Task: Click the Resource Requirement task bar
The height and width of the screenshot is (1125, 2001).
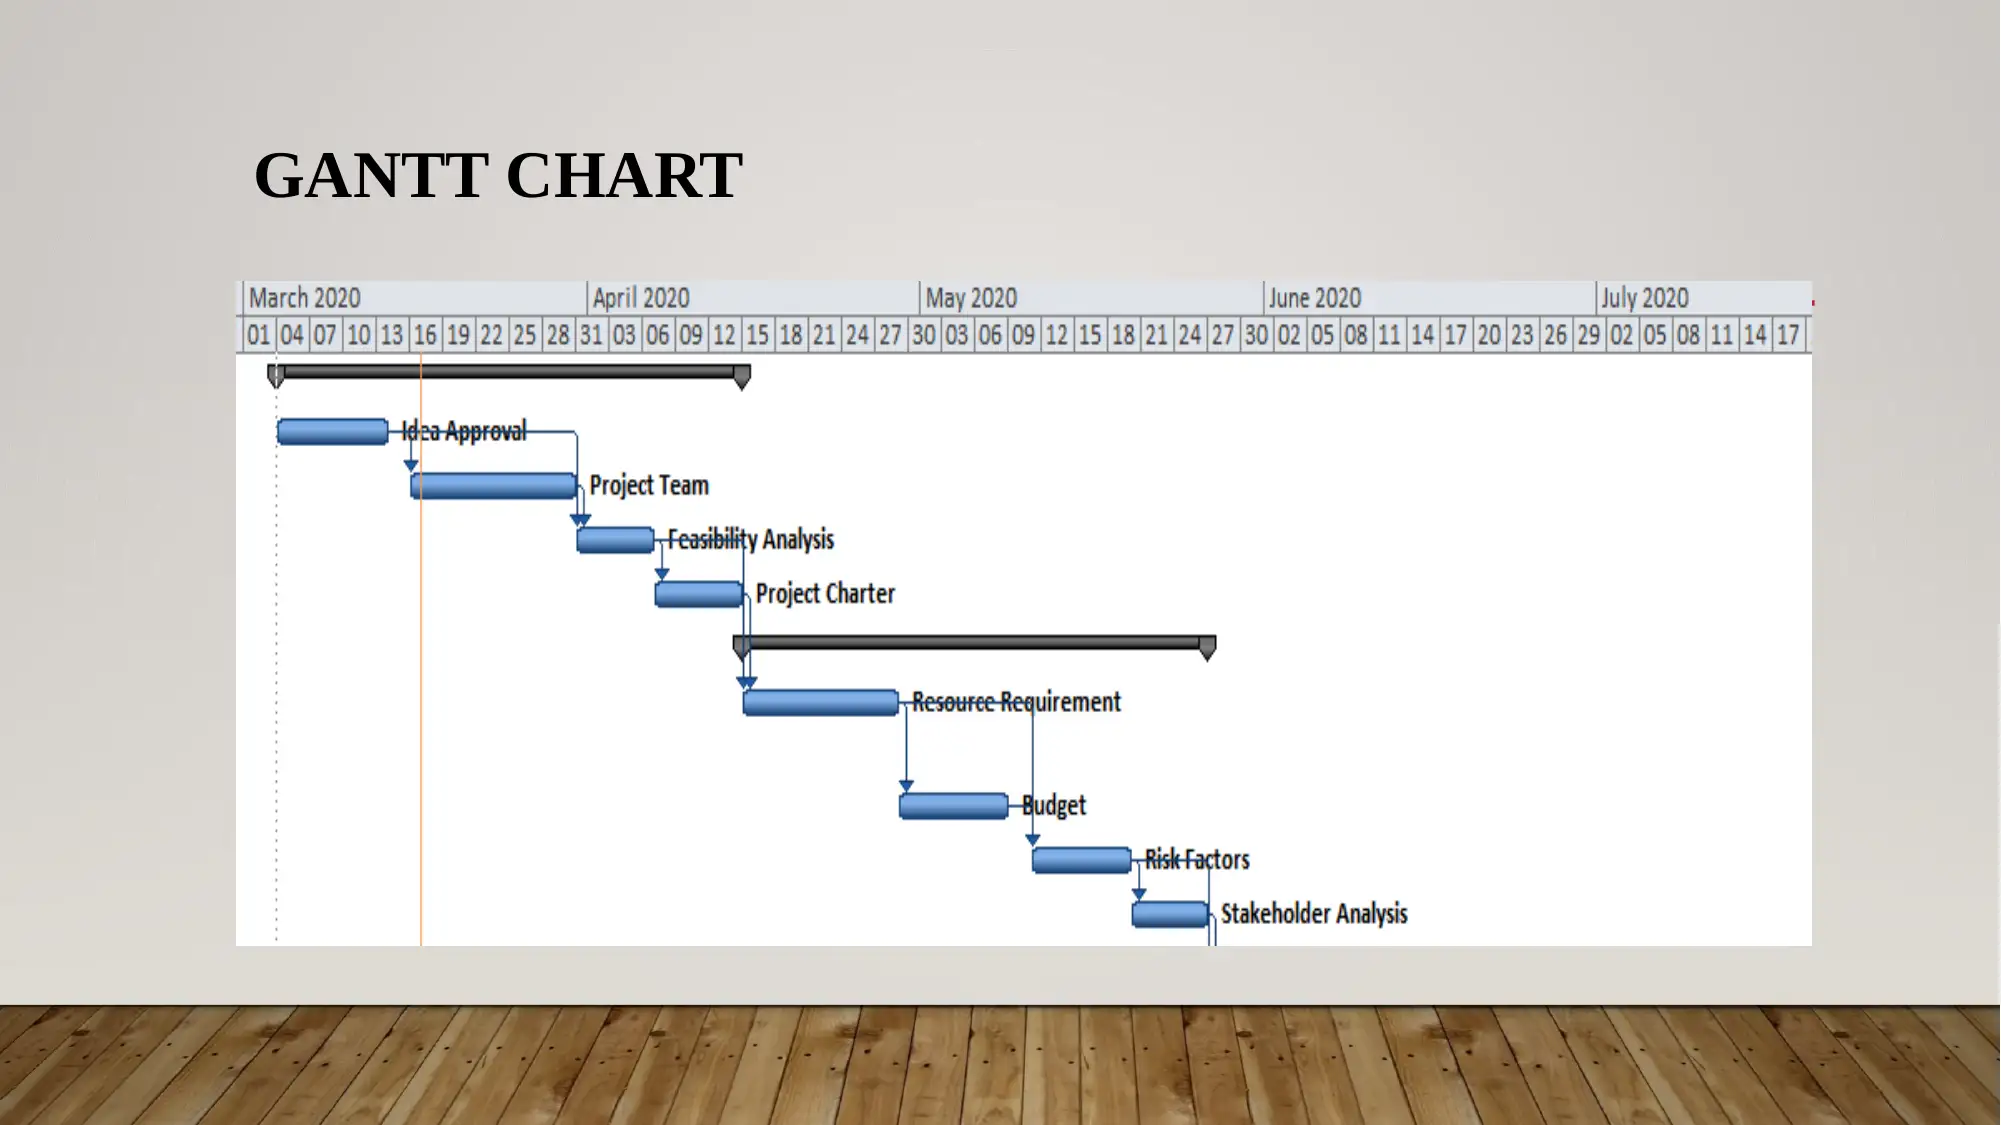Action: pos(822,701)
